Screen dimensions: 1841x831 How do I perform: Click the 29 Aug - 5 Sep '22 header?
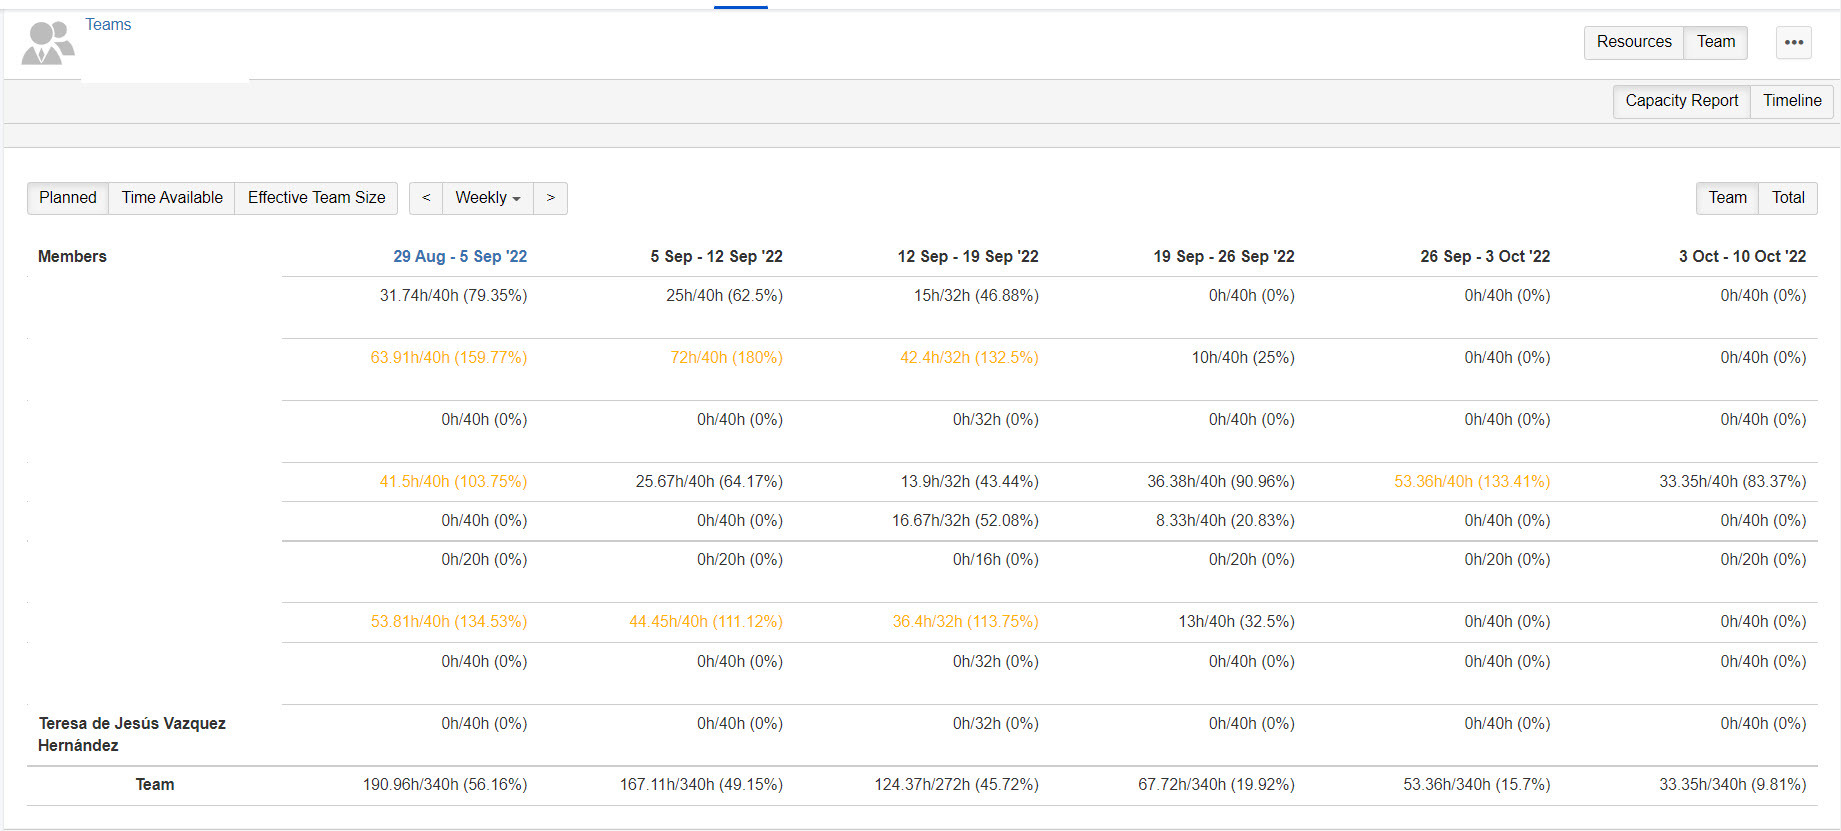tap(460, 257)
